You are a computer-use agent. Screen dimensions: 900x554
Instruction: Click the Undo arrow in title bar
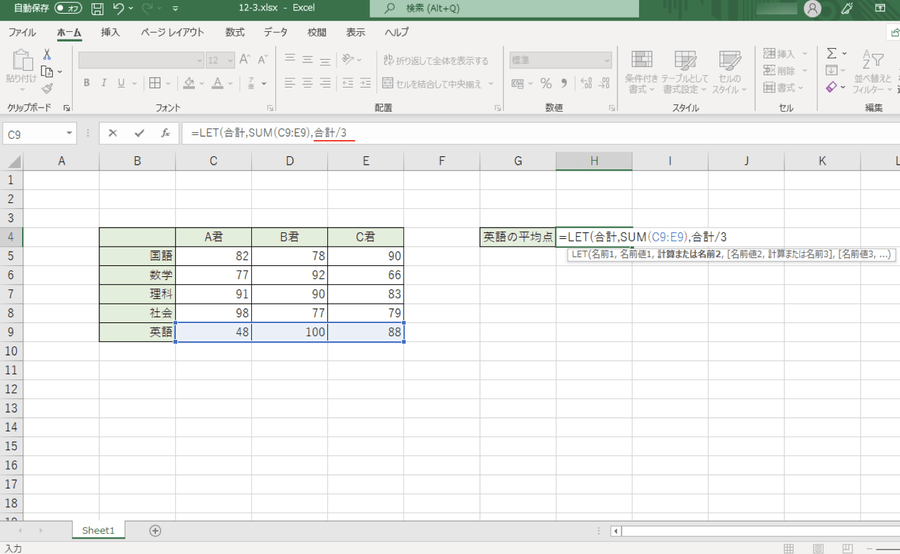pyautogui.click(x=120, y=9)
